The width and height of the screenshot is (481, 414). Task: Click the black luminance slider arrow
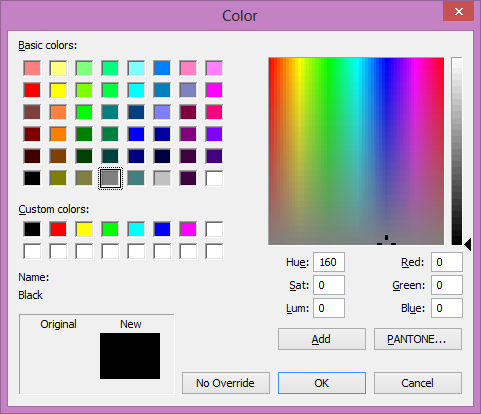tap(468, 244)
